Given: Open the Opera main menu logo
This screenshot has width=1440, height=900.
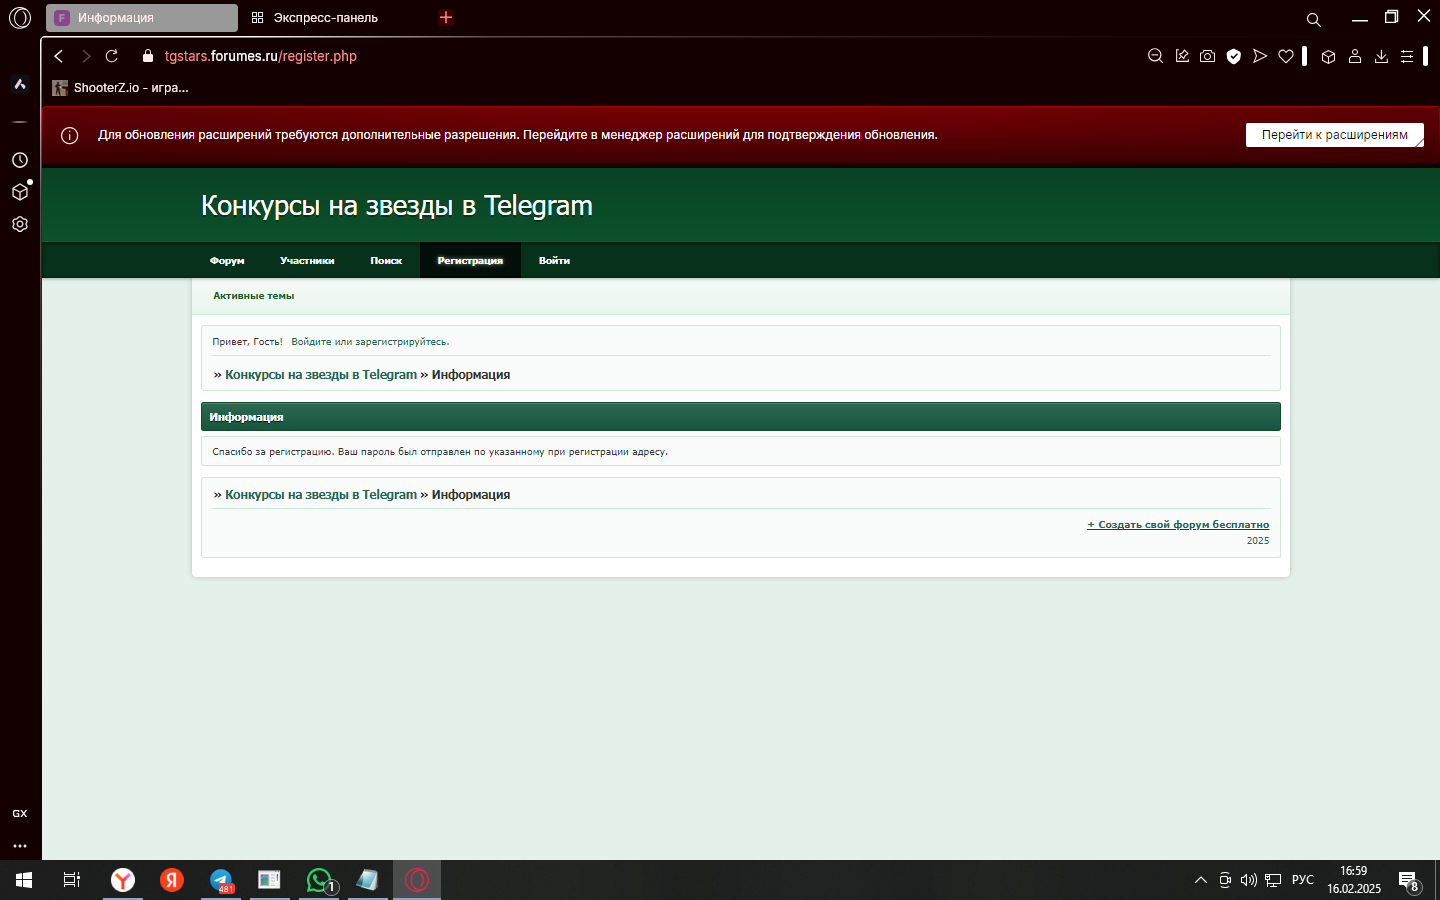Looking at the screenshot, I should pos(20,18).
